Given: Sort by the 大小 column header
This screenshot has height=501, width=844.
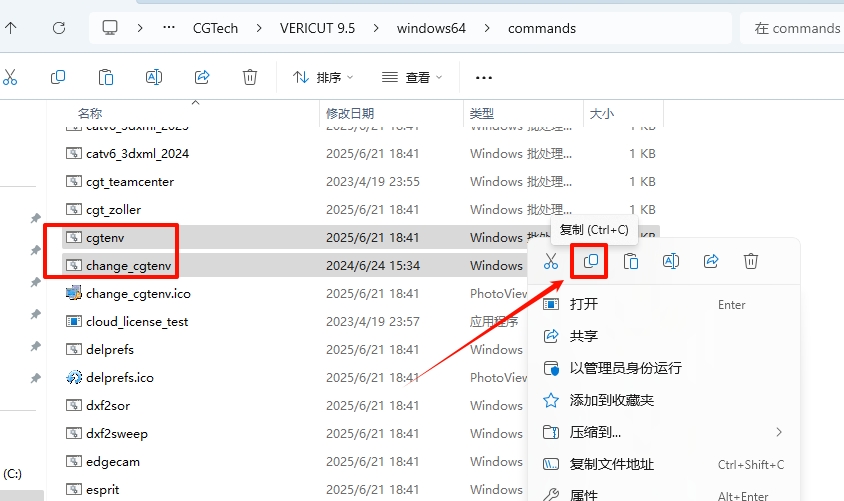Looking at the screenshot, I should coord(602,114).
